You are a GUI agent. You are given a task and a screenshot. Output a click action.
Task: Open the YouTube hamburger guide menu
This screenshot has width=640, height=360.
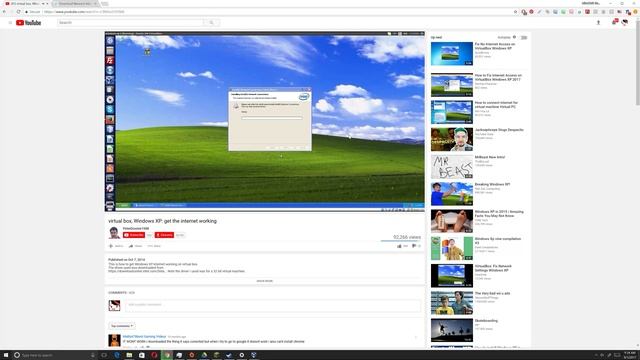tap(10, 23)
